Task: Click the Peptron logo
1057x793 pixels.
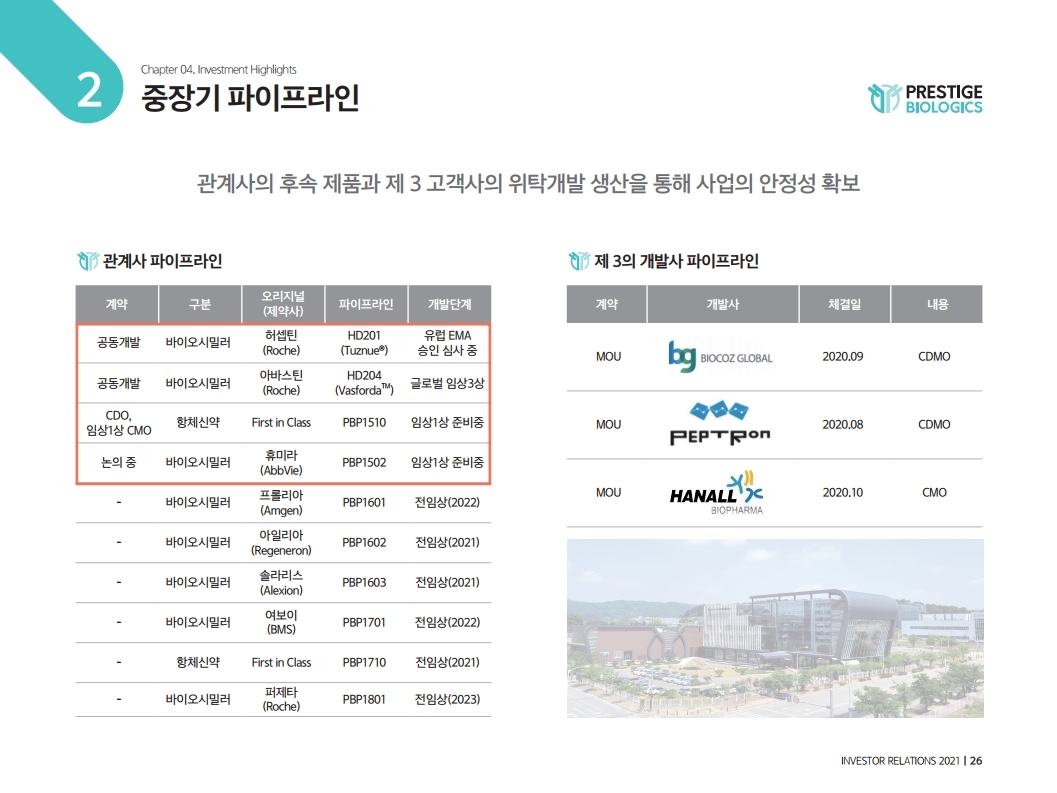Action: (719, 423)
